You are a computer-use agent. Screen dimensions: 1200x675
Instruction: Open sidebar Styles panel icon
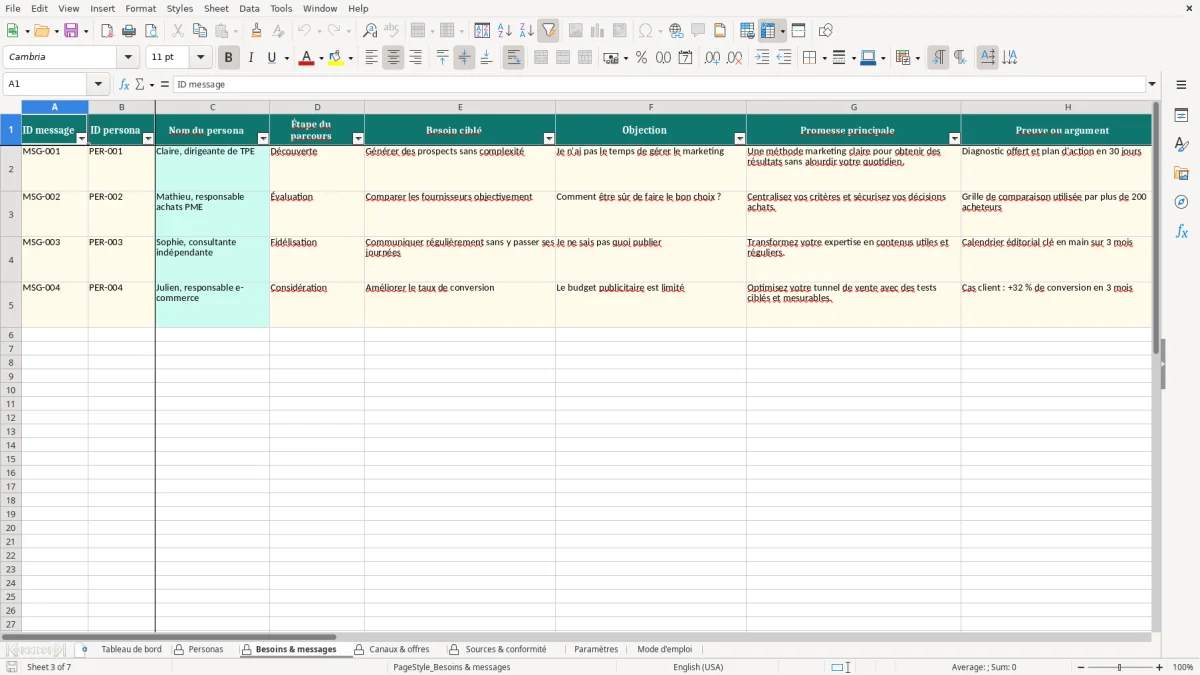1181,144
